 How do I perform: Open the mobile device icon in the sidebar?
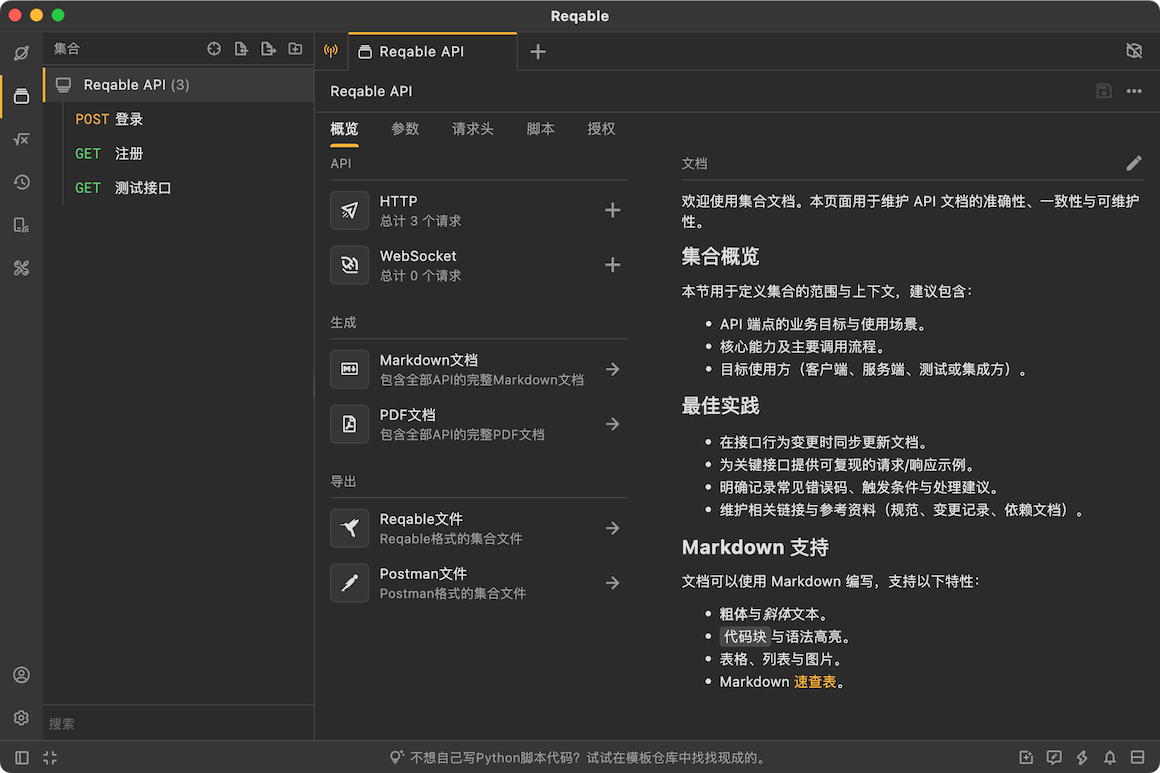(21, 225)
